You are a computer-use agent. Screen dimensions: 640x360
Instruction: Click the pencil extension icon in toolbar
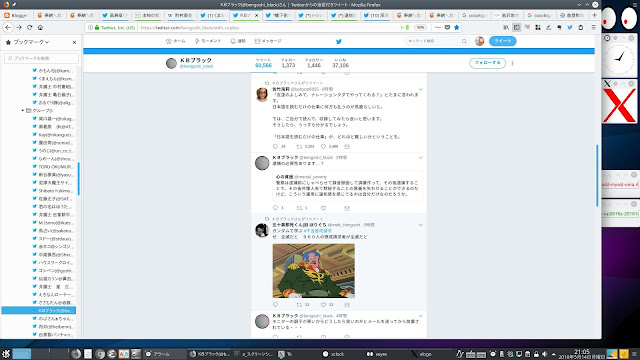pos(549,27)
